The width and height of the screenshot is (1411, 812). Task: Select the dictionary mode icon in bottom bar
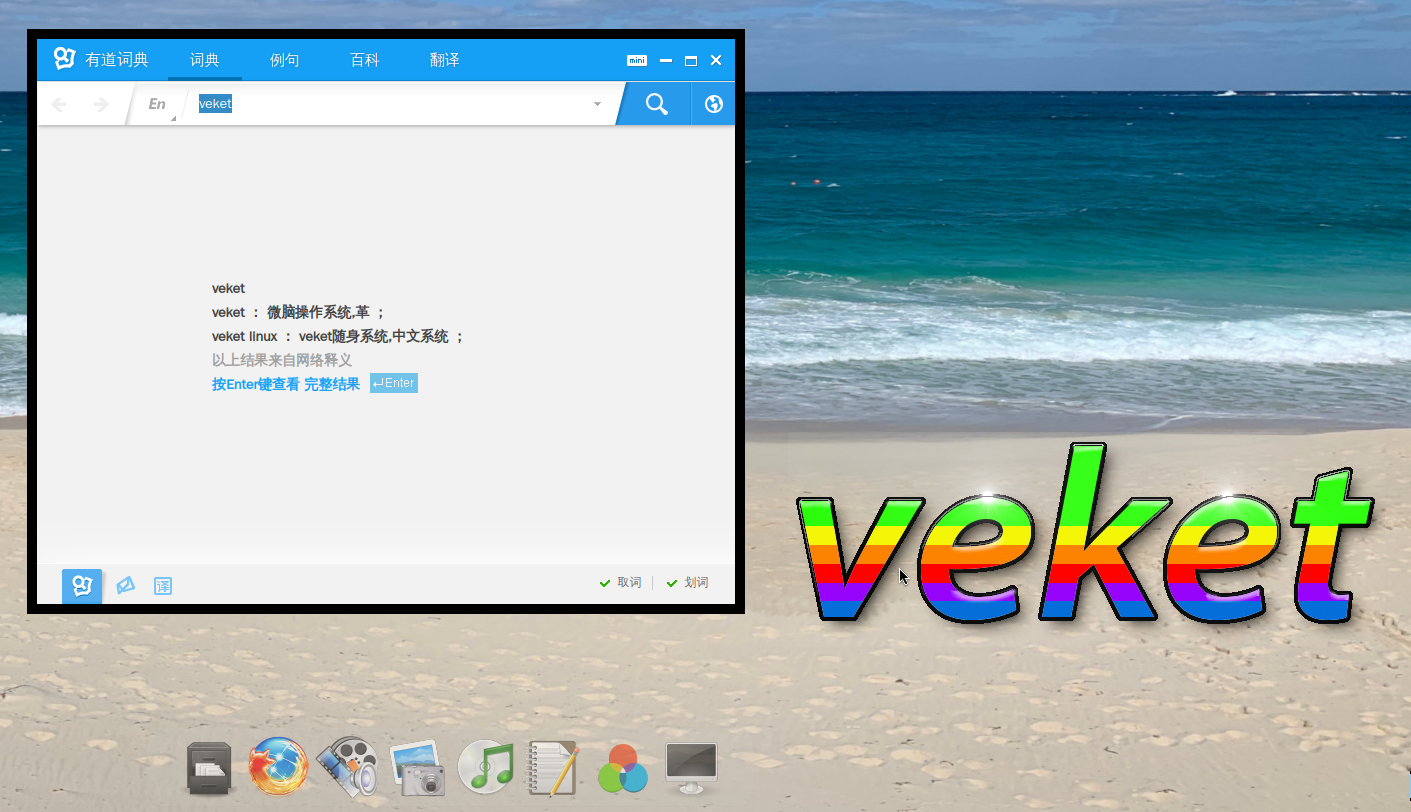[82, 585]
